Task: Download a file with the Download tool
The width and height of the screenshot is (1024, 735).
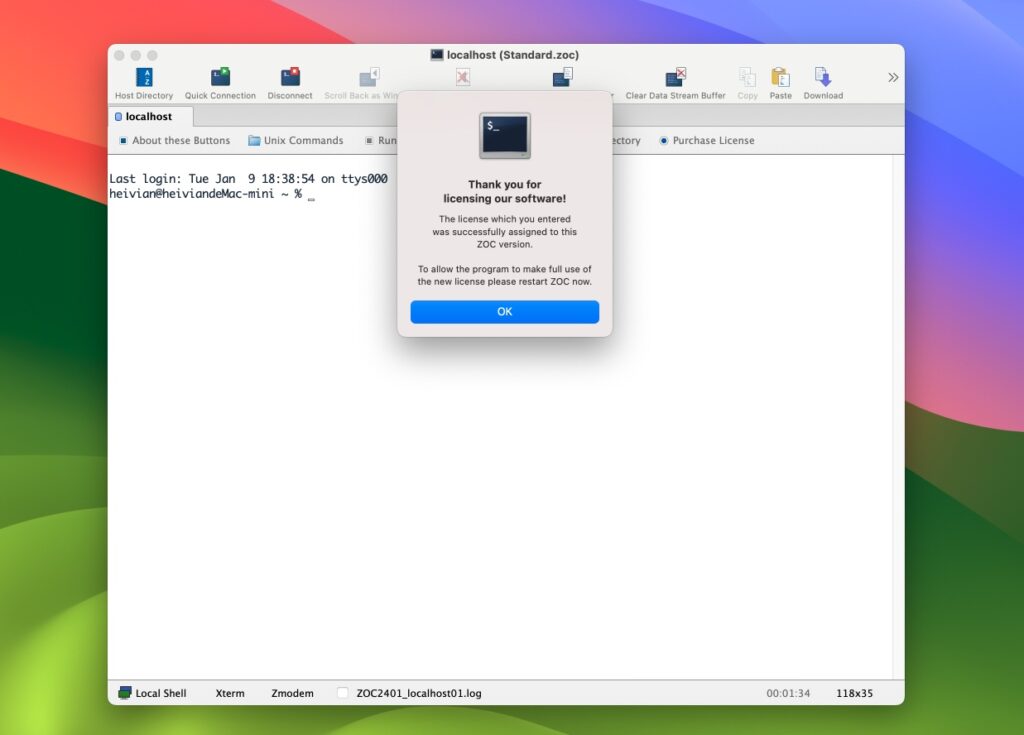Action: pyautogui.click(x=822, y=80)
